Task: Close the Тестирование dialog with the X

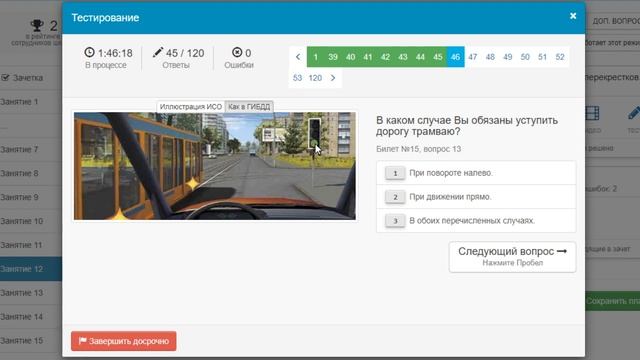Action: pos(573,16)
